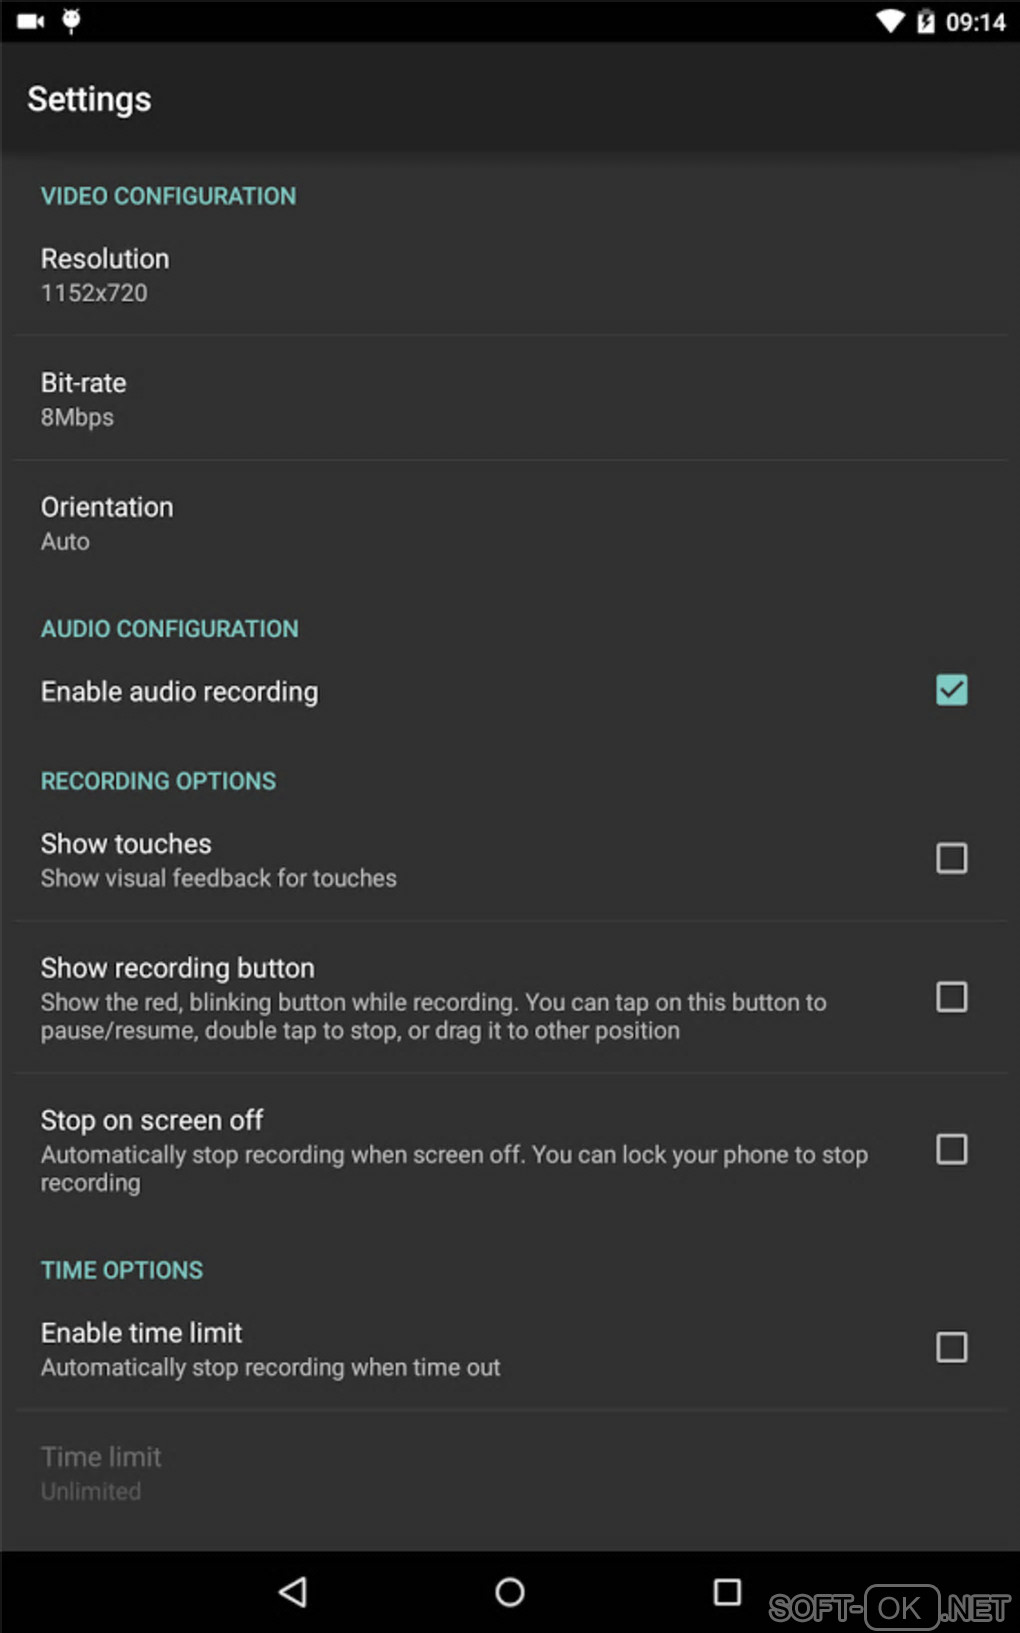Tap the debug notification icon in status bar
The width and height of the screenshot is (1020, 1633).
coord(71,21)
